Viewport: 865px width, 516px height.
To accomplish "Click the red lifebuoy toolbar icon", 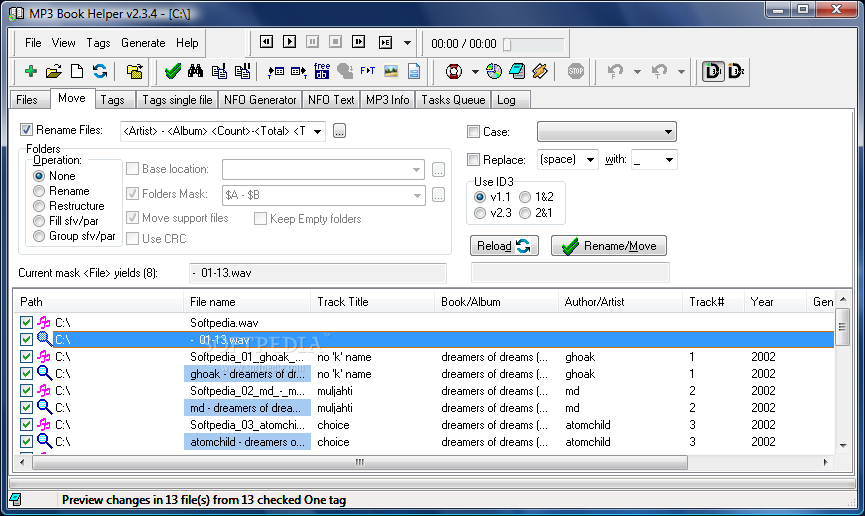I will tap(453, 71).
